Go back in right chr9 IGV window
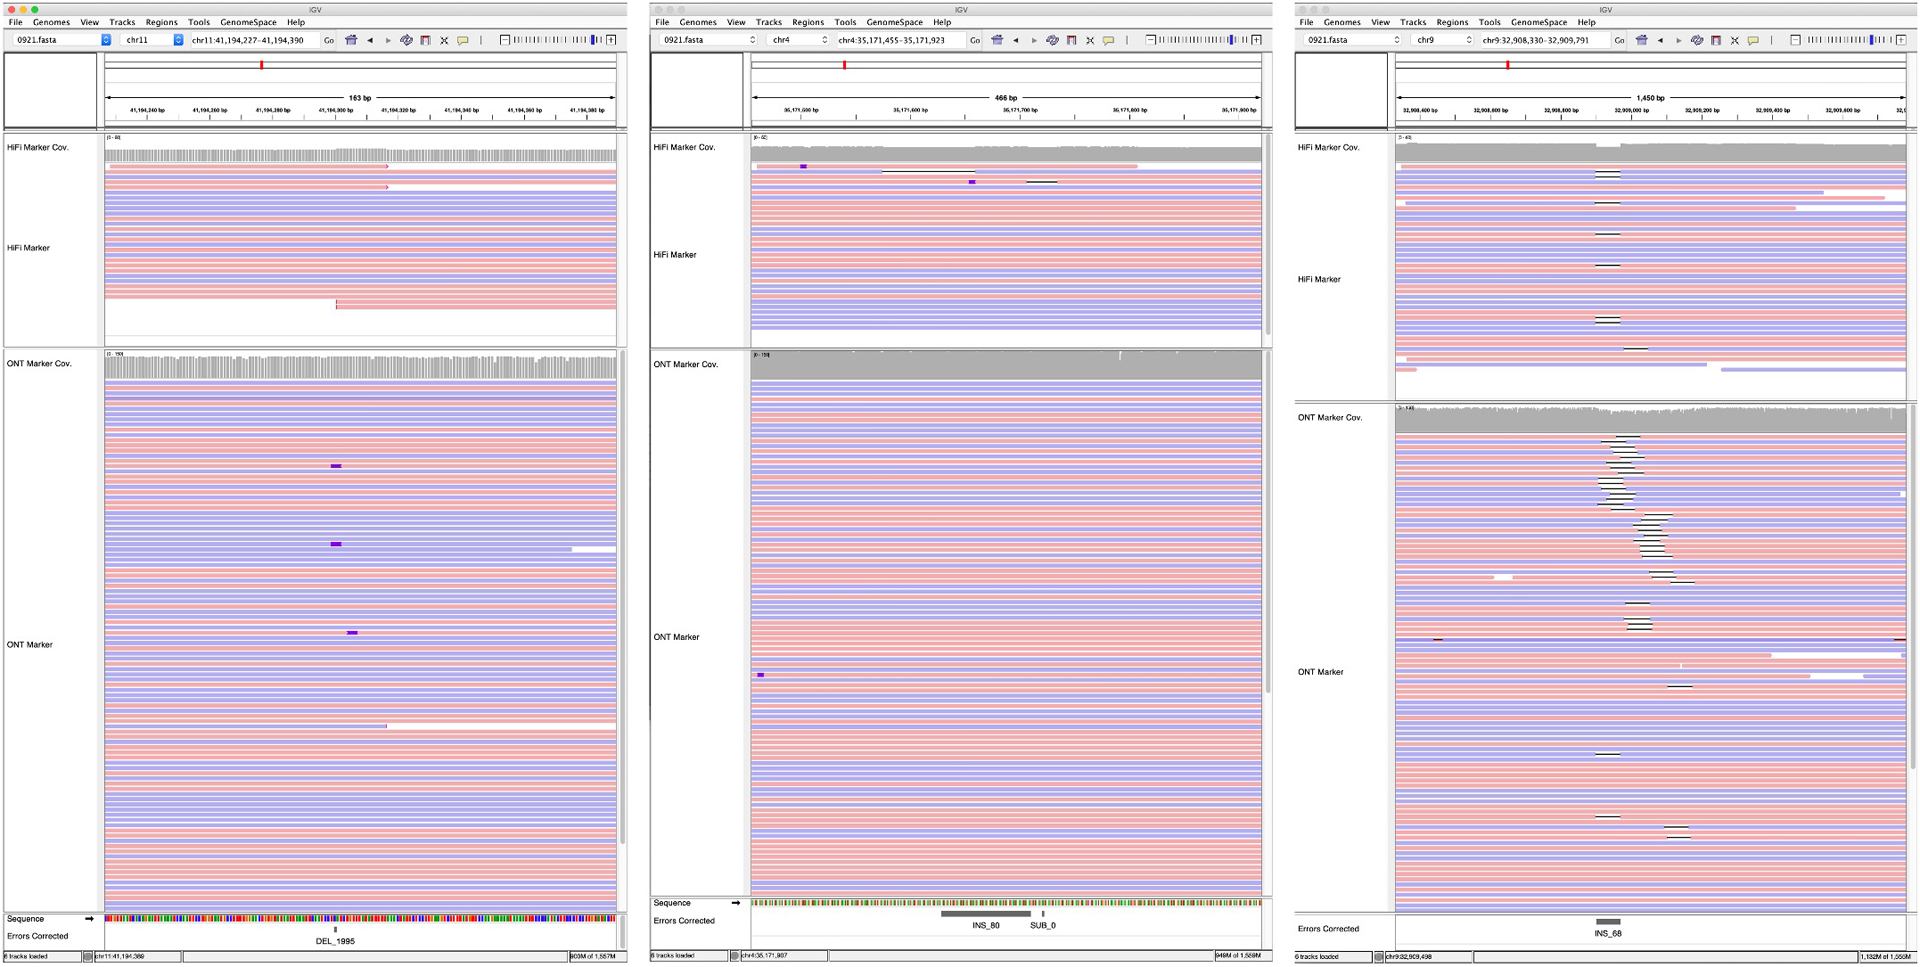Viewport: 1920px width, 967px height. pos(1660,40)
